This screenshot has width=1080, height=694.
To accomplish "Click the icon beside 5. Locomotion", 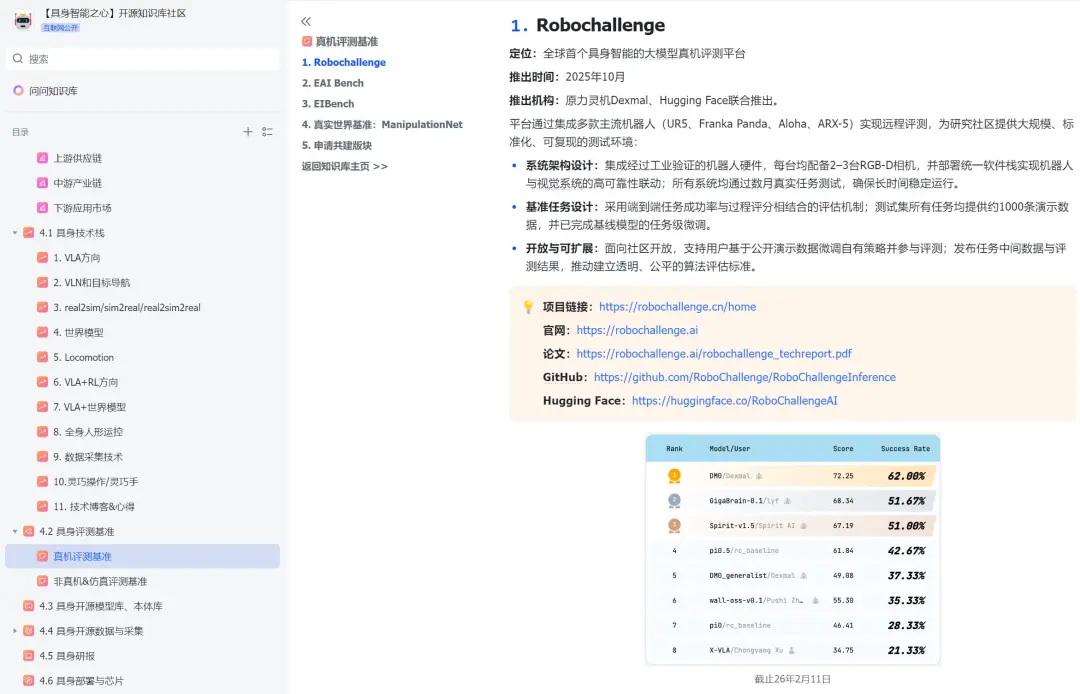I will point(42,357).
